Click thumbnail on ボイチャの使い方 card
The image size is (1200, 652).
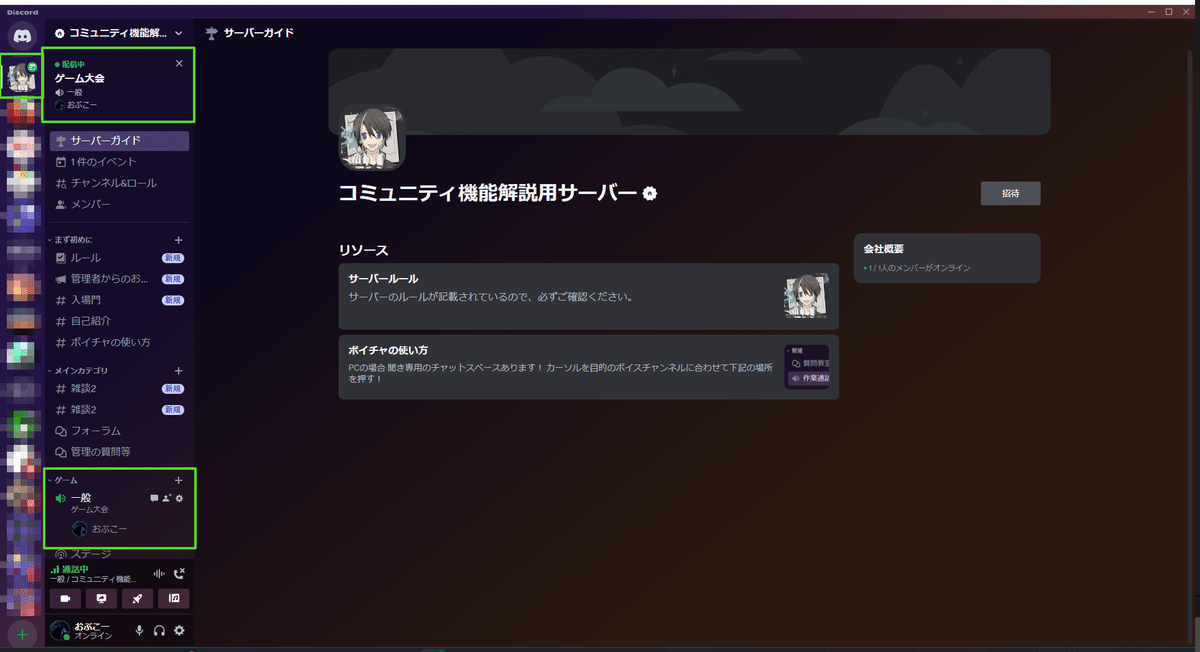point(806,367)
